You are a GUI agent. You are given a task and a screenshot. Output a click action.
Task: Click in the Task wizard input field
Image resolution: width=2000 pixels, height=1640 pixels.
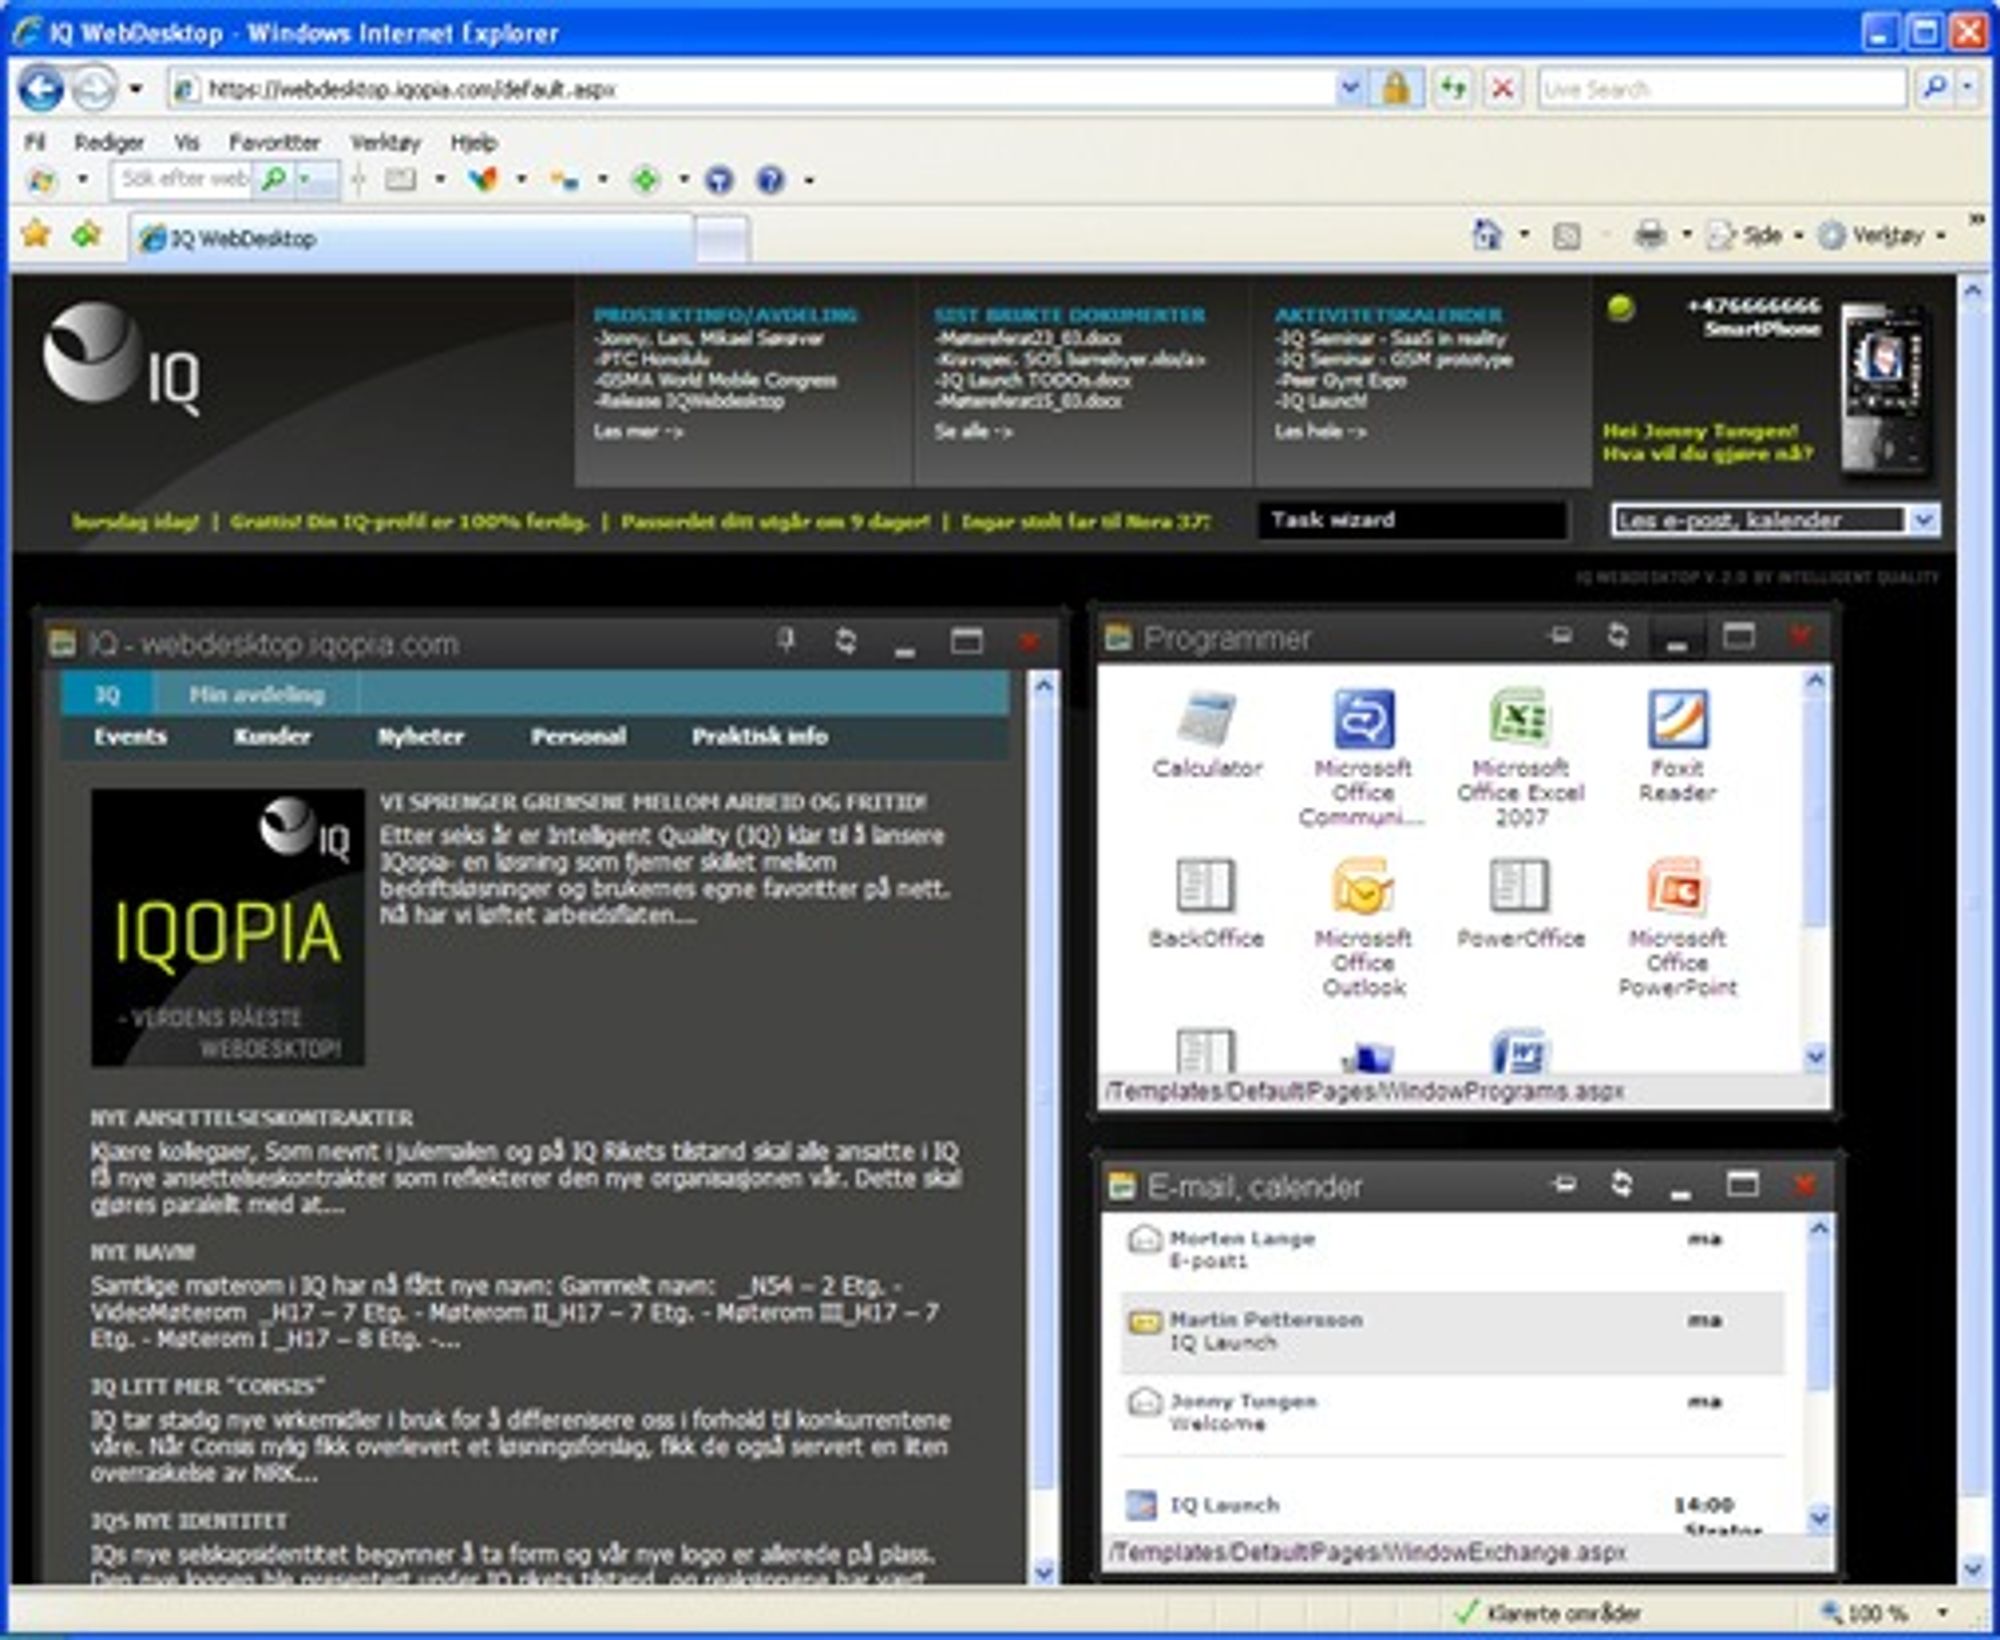click(1411, 520)
